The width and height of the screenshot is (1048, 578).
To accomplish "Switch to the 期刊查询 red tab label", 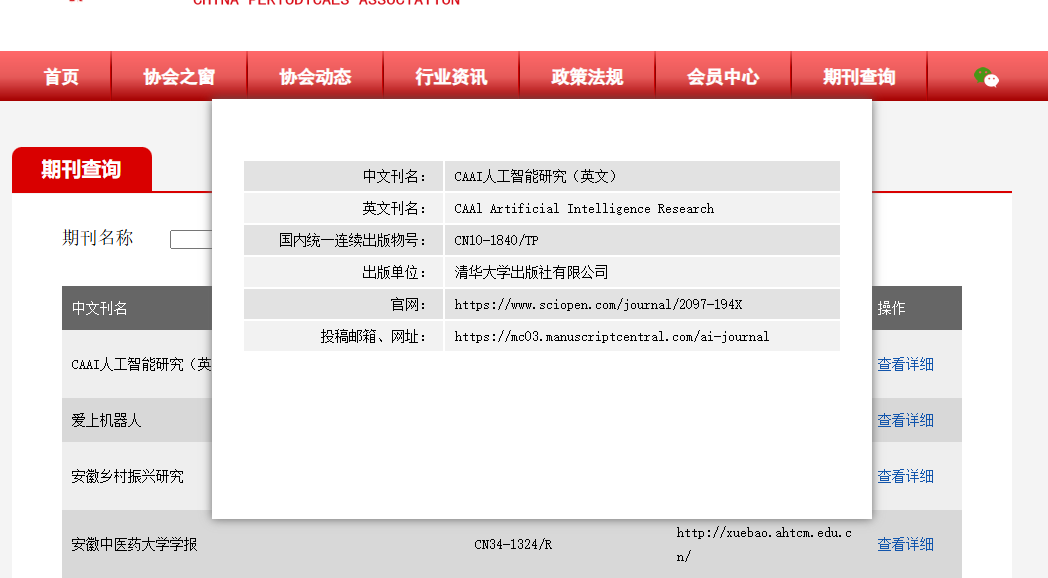I will click(x=80, y=170).
